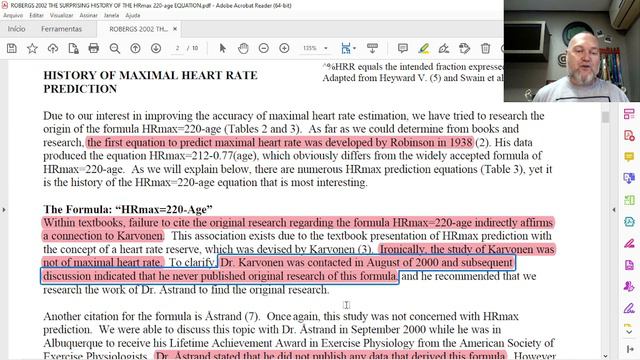Click the purple Protect file tool icon
Viewport: 640px width, 360px height.
[629, 265]
